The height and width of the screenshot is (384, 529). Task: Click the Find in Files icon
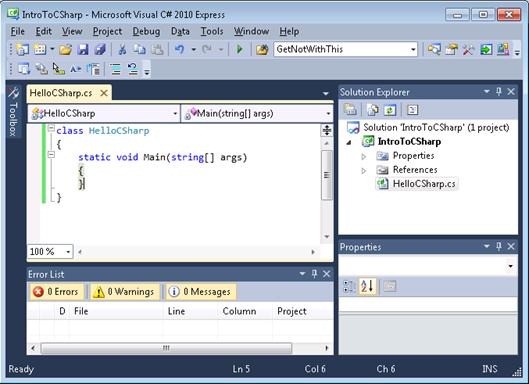click(262, 50)
